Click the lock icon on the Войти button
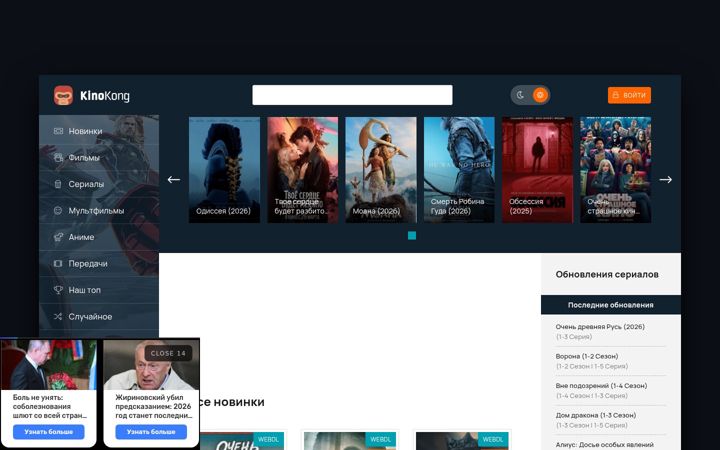Image resolution: width=720 pixels, height=450 pixels. point(616,95)
